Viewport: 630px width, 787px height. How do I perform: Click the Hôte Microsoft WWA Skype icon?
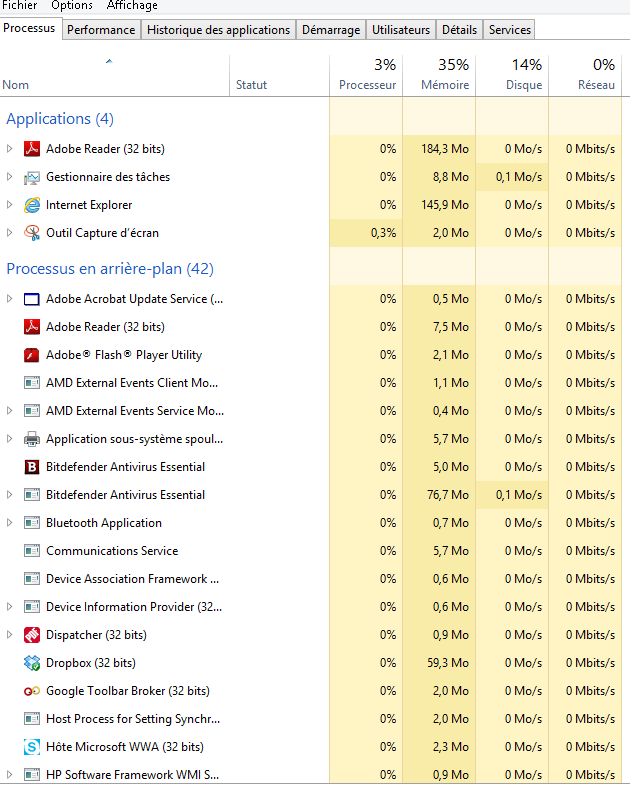pos(31,747)
